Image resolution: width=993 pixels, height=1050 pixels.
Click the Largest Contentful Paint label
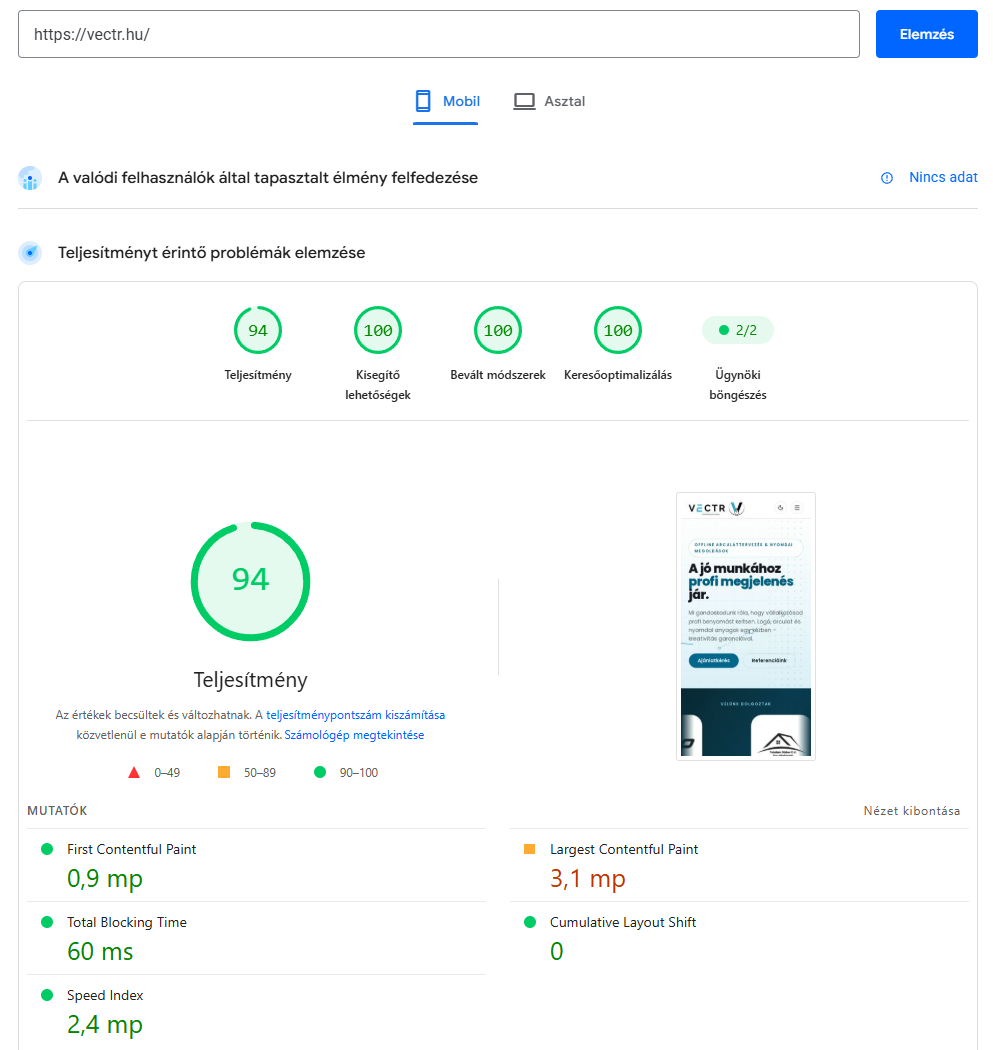623,849
